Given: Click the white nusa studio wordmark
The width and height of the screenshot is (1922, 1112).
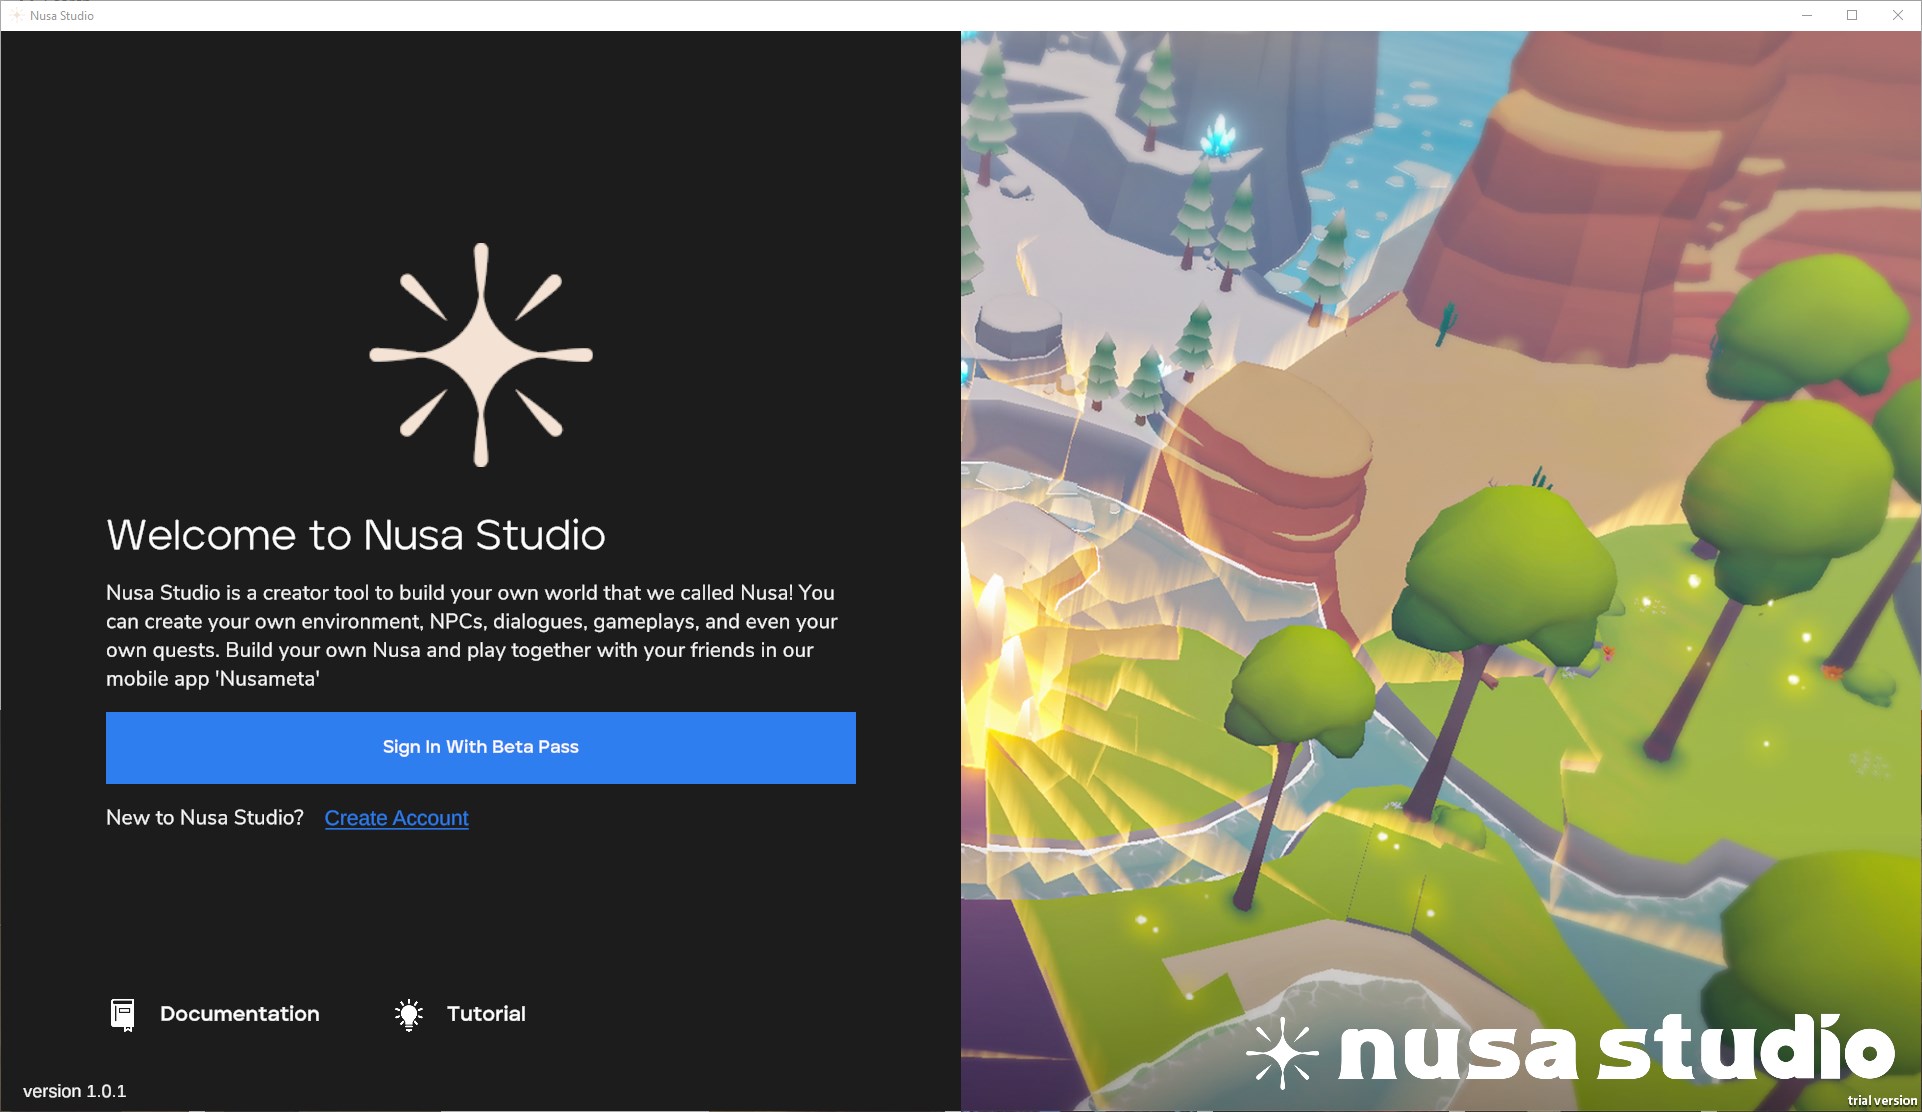Looking at the screenshot, I should 1615,1050.
